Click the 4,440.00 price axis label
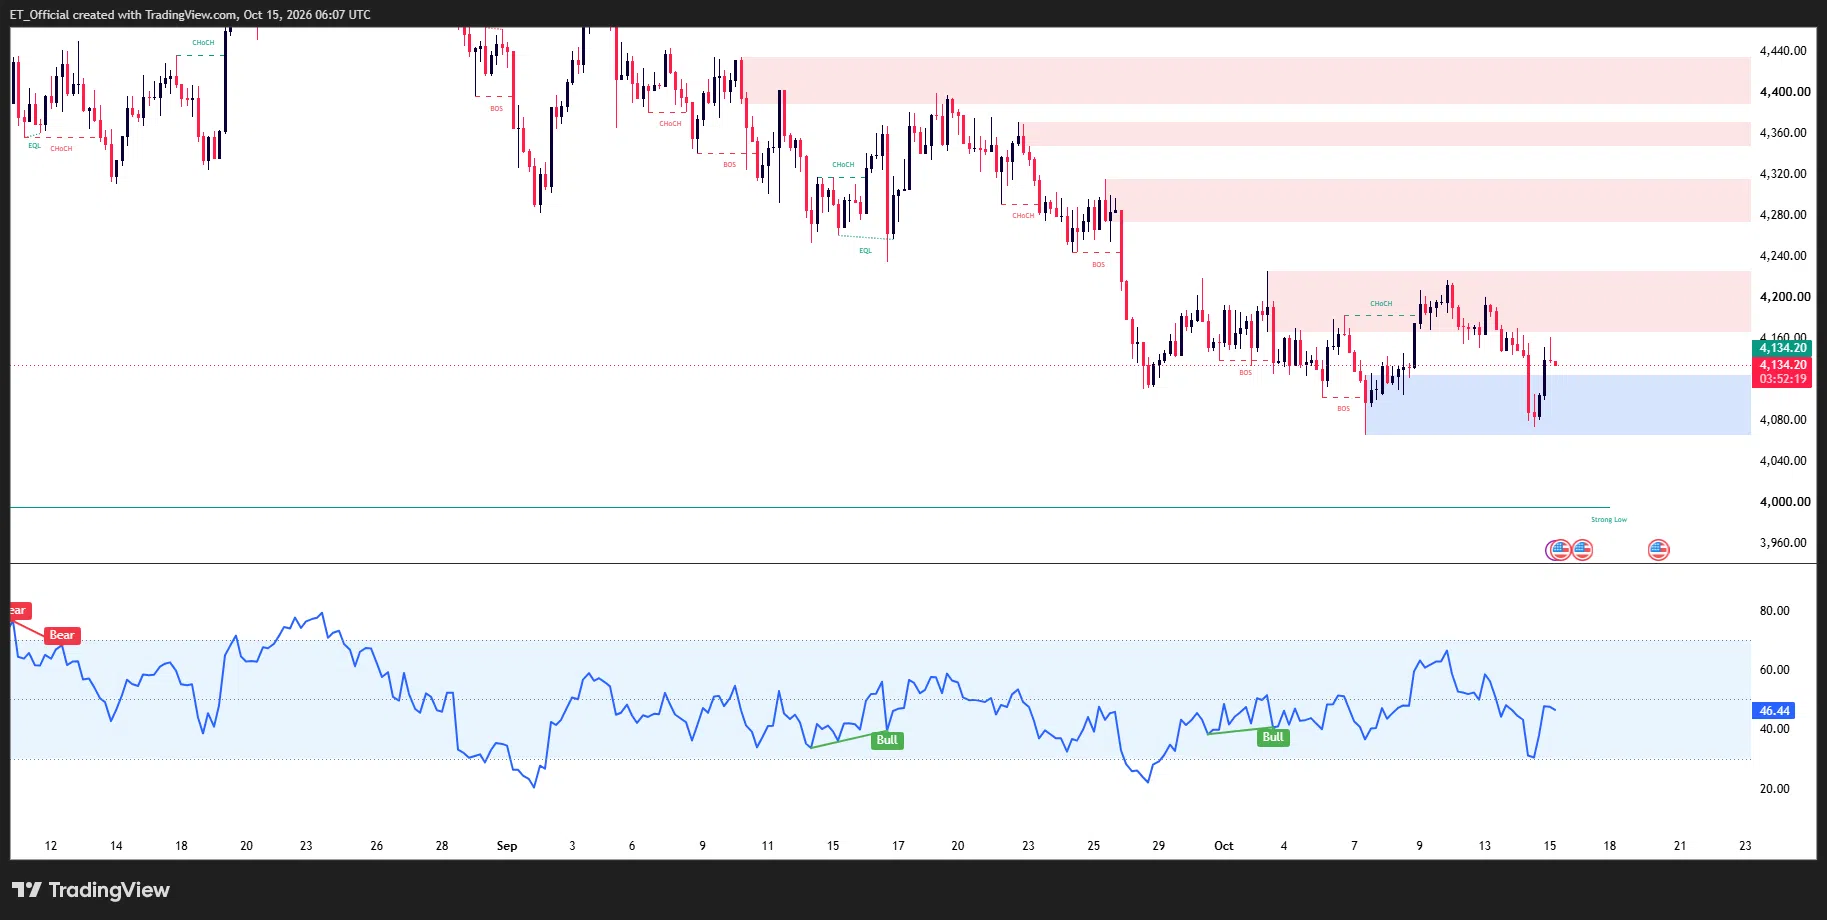Image resolution: width=1827 pixels, height=920 pixels. point(1783,50)
